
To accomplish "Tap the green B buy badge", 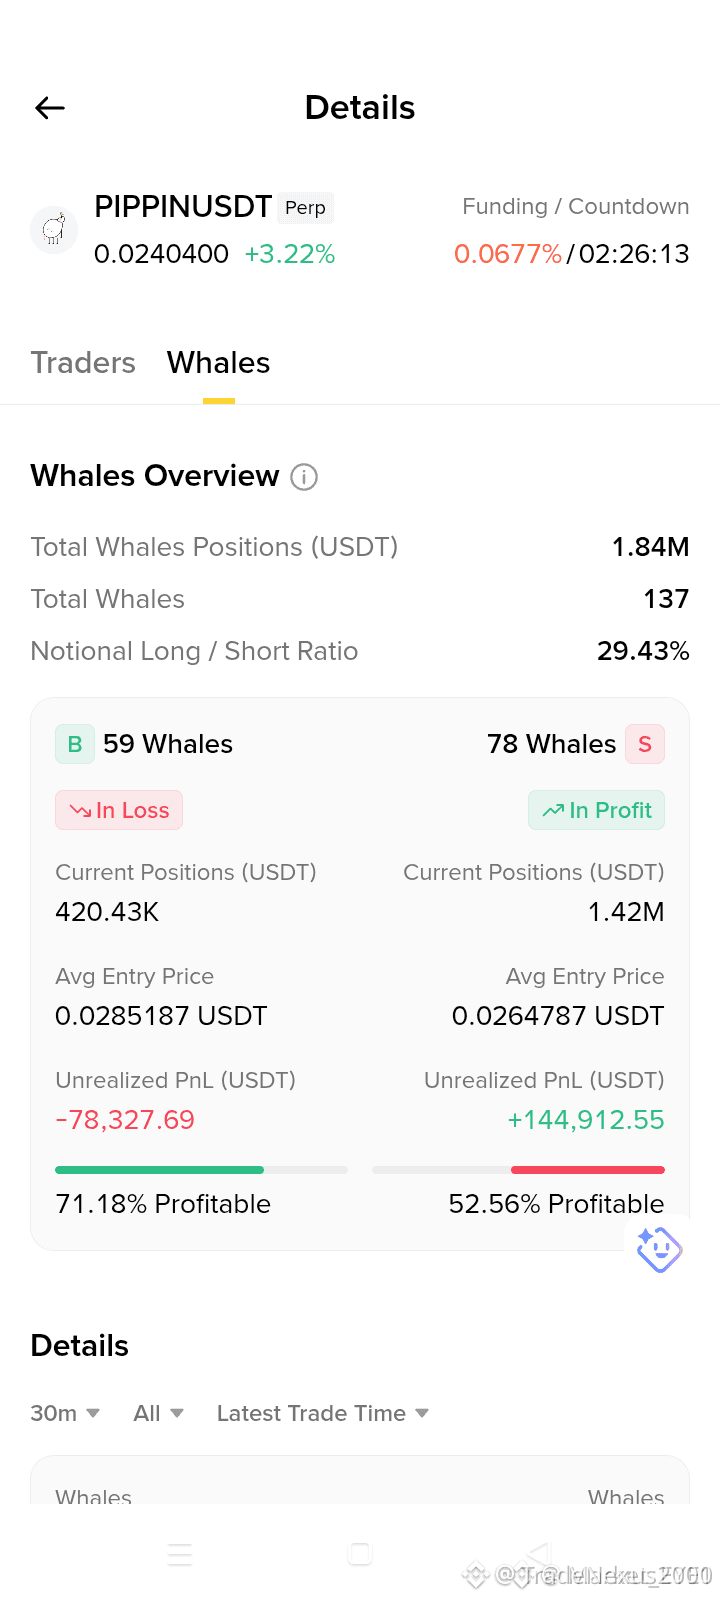I will coord(75,744).
